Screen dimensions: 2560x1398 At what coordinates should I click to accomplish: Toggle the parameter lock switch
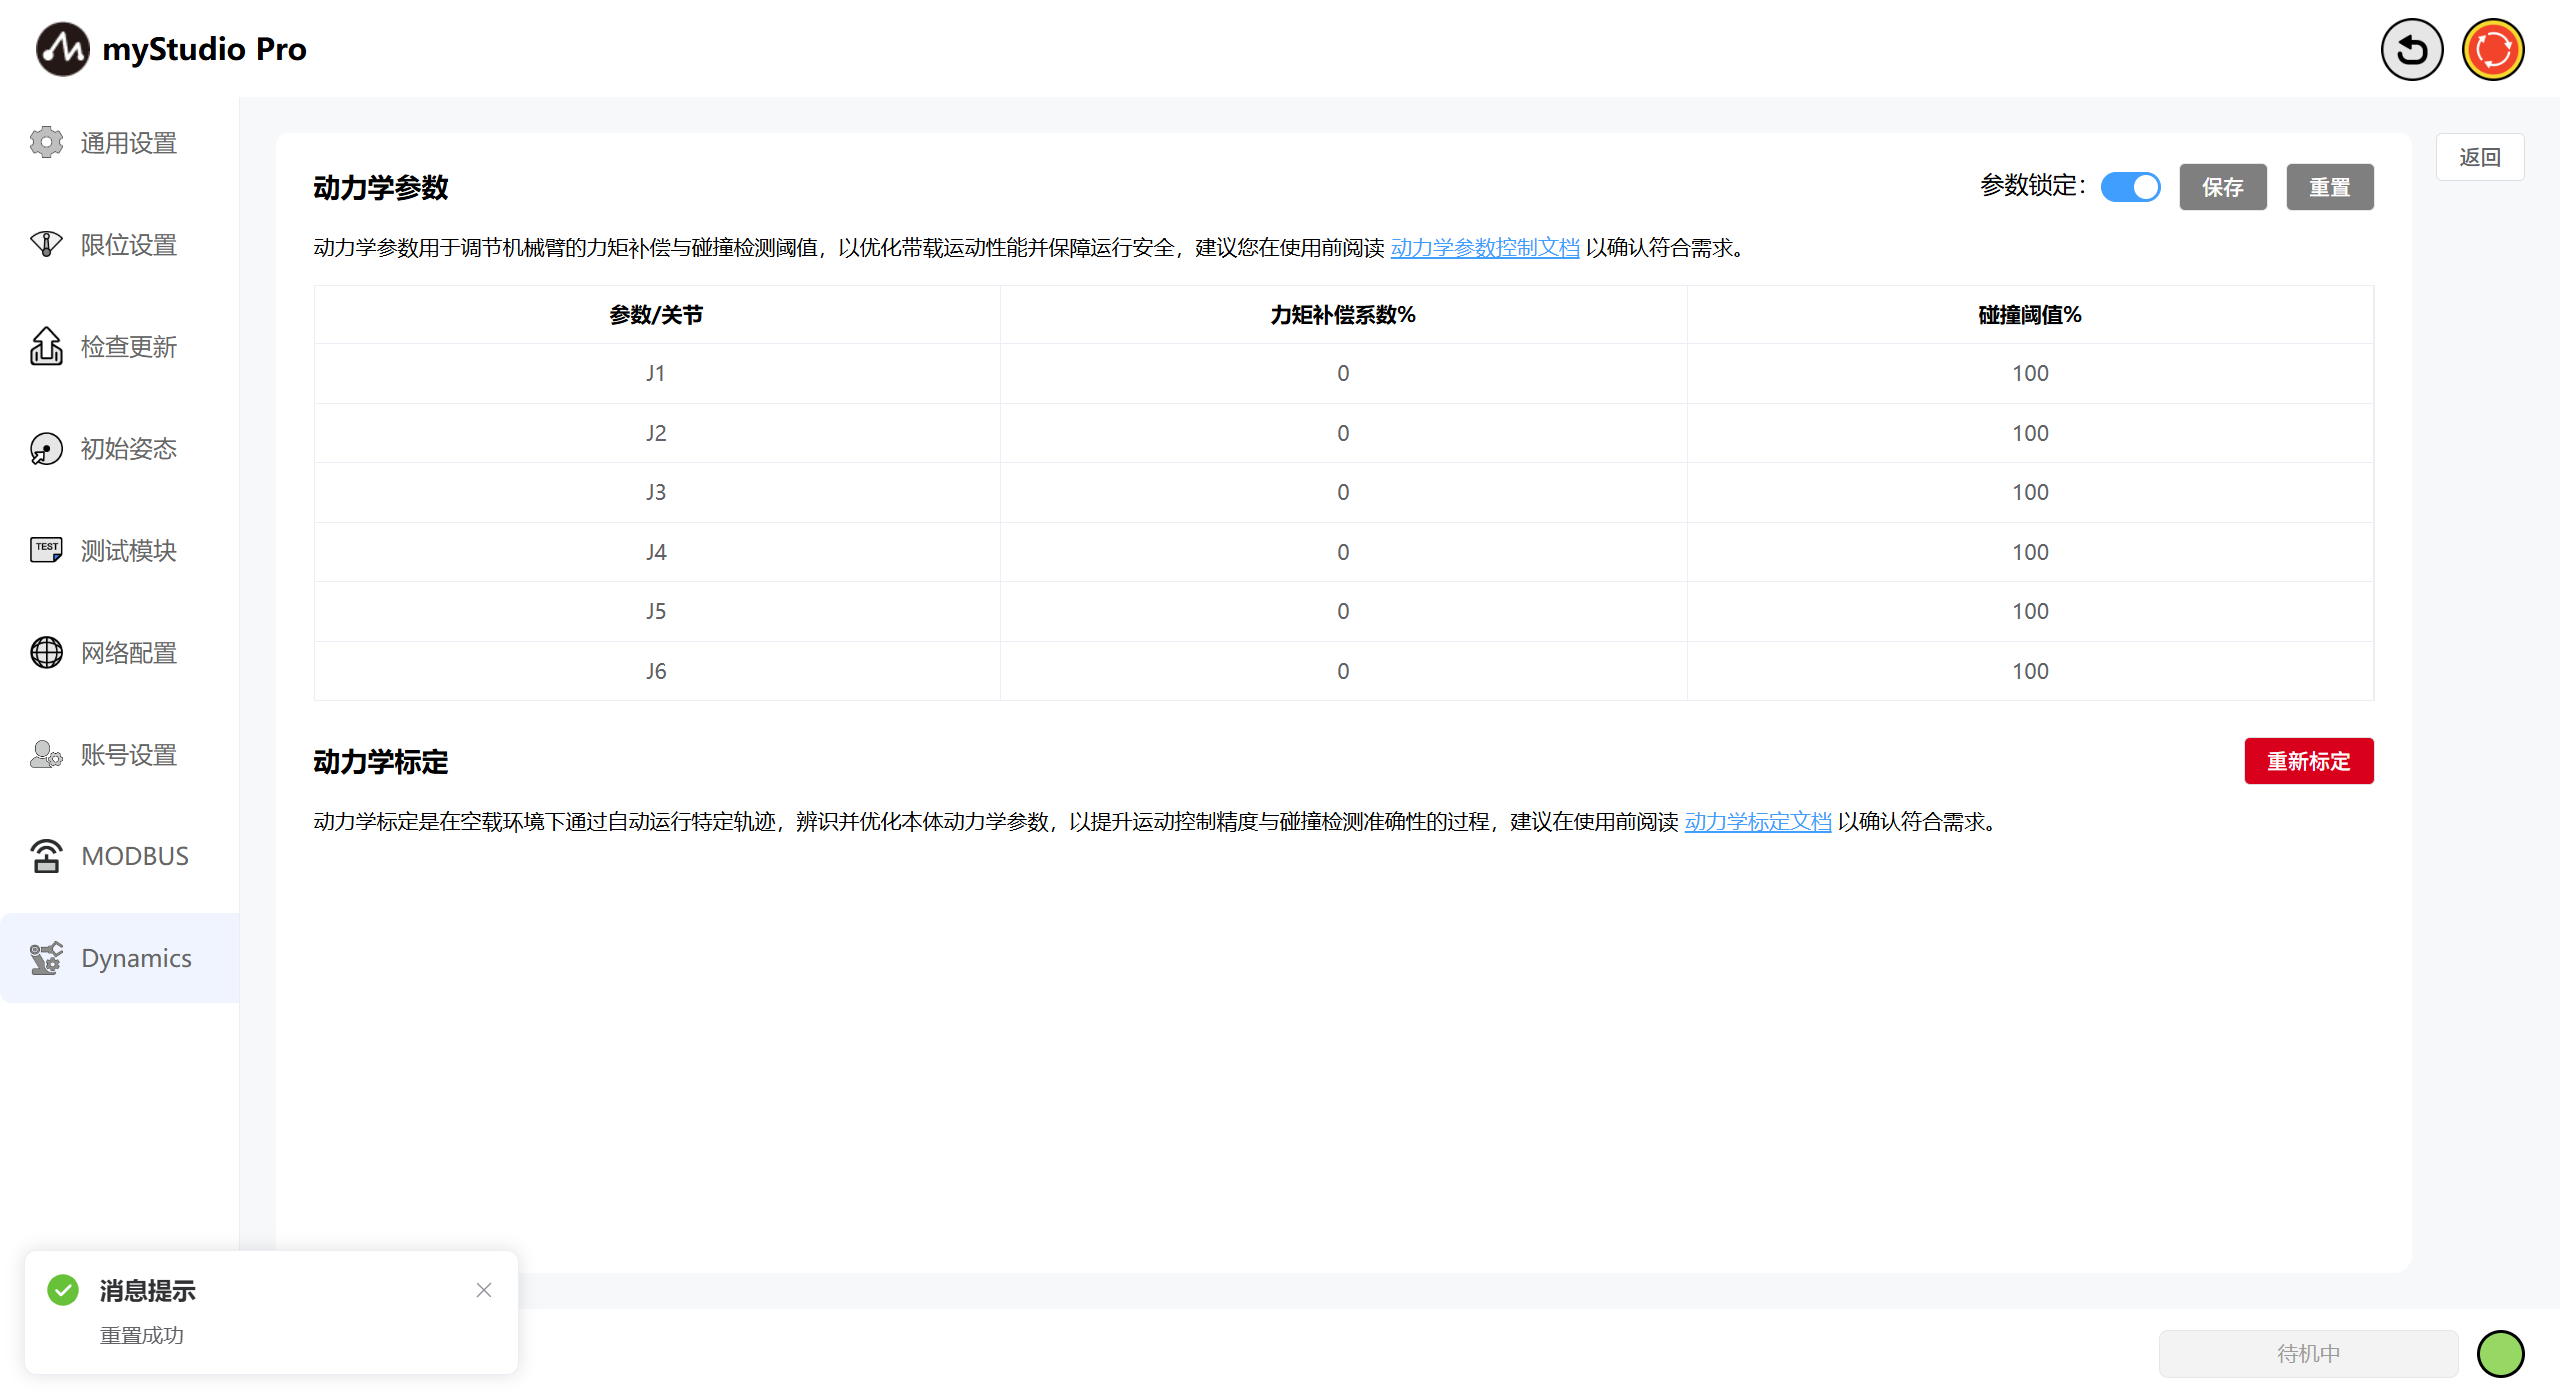(x=2130, y=187)
